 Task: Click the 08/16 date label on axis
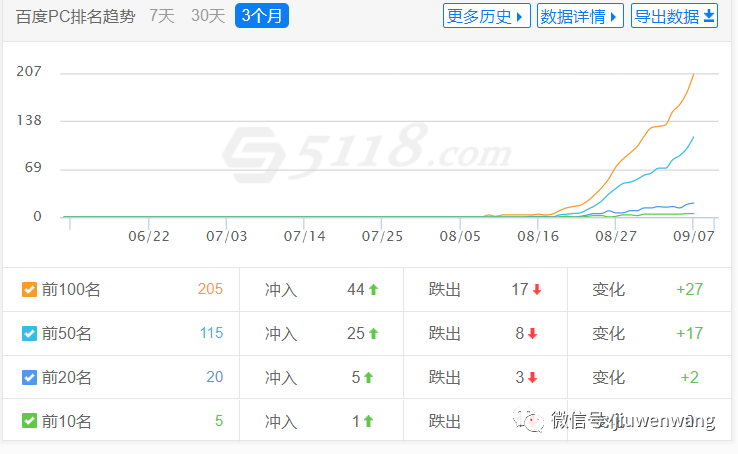coord(538,236)
